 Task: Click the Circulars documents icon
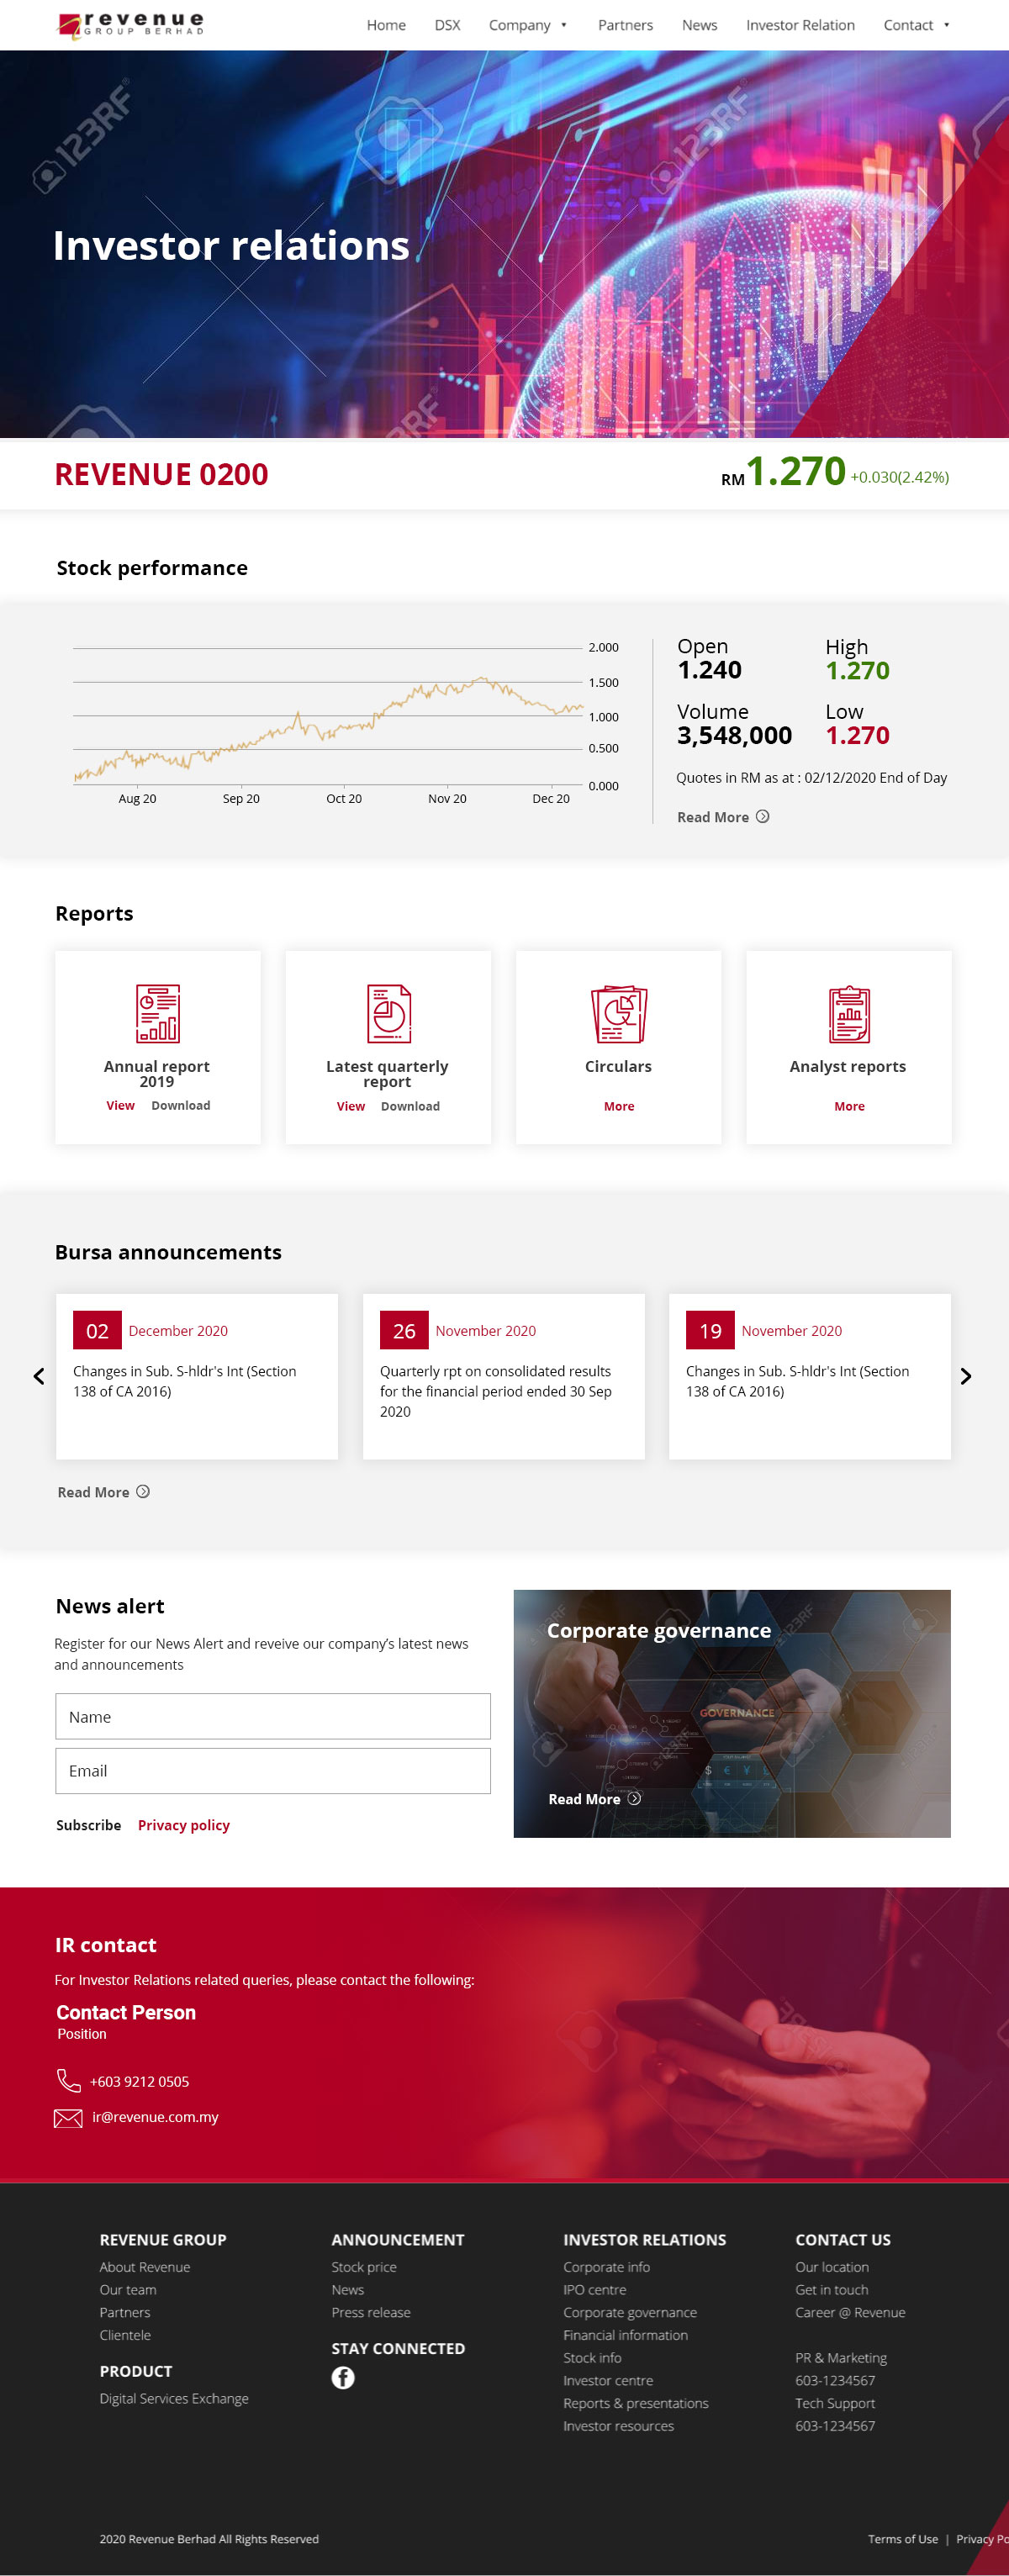(618, 1013)
